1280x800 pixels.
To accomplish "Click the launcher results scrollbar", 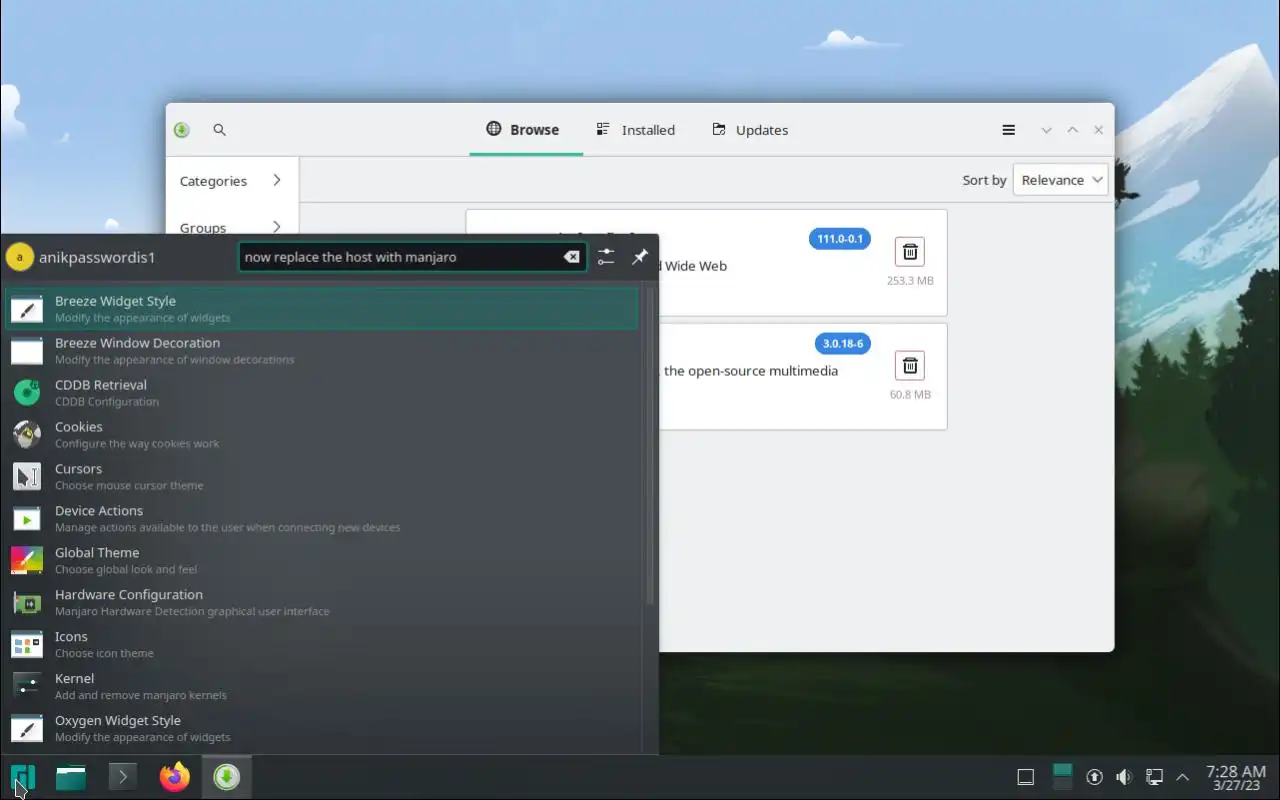I will point(650,445).
